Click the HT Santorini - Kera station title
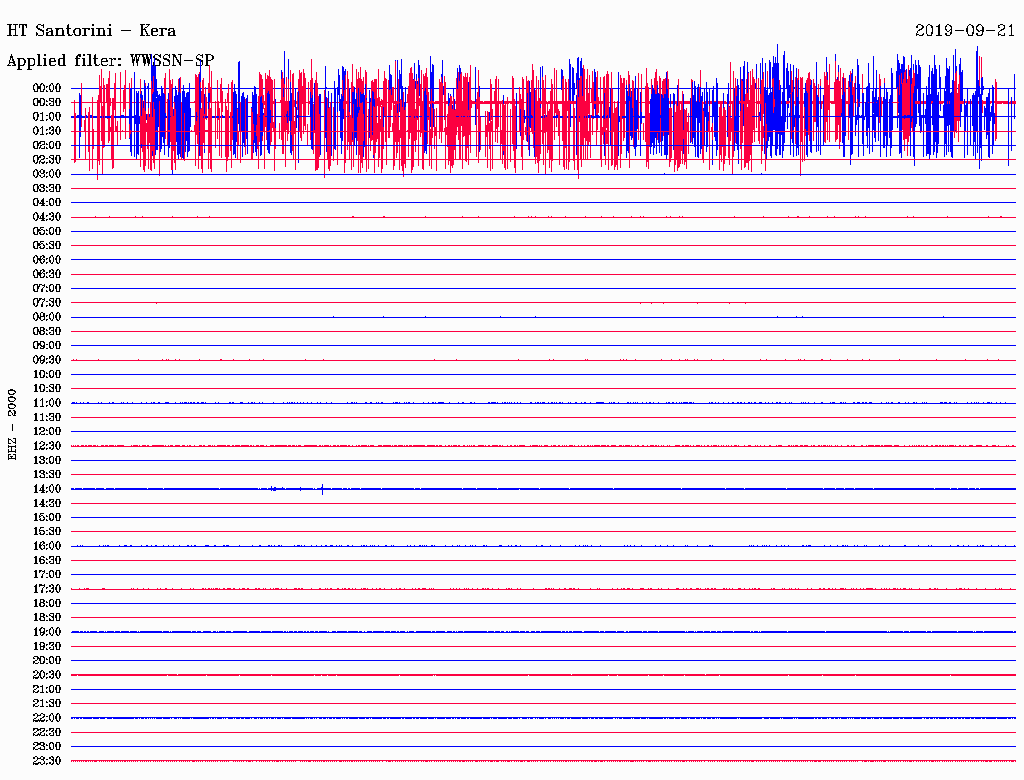Screen dimensions: 1024x780 tap(92, 31)
